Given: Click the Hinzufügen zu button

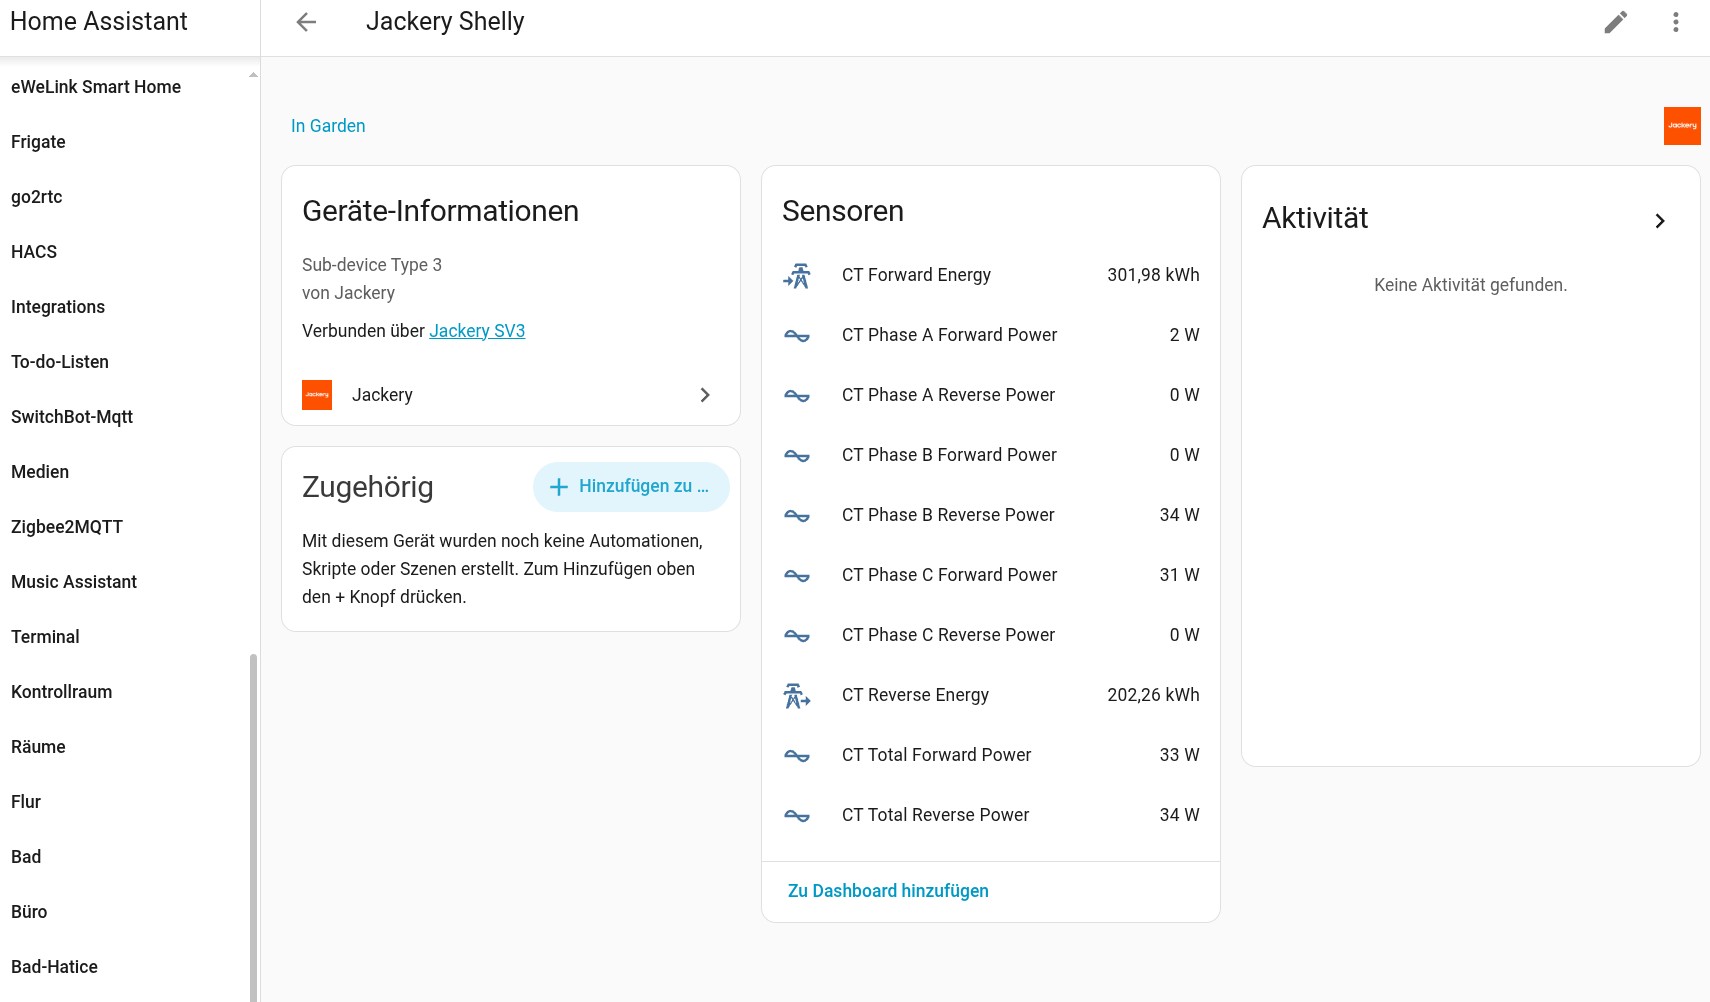Looking at the screenshot, I should (x=631, y=487).
